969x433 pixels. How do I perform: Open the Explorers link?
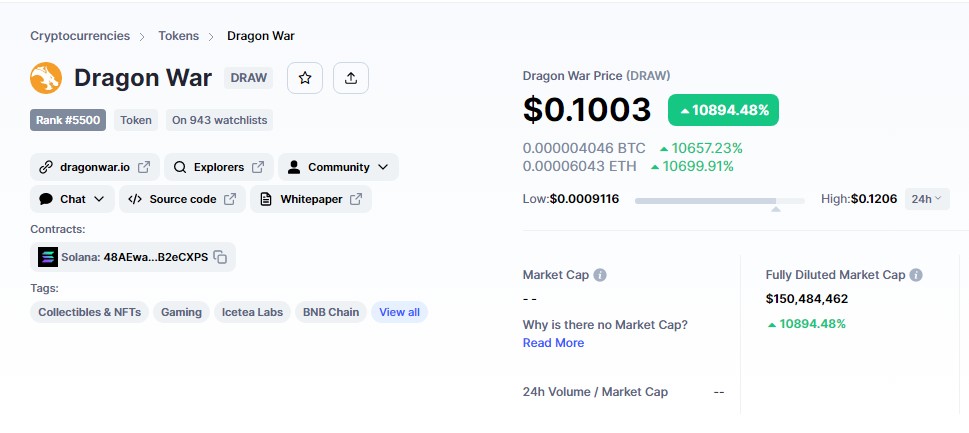point(219,167)
